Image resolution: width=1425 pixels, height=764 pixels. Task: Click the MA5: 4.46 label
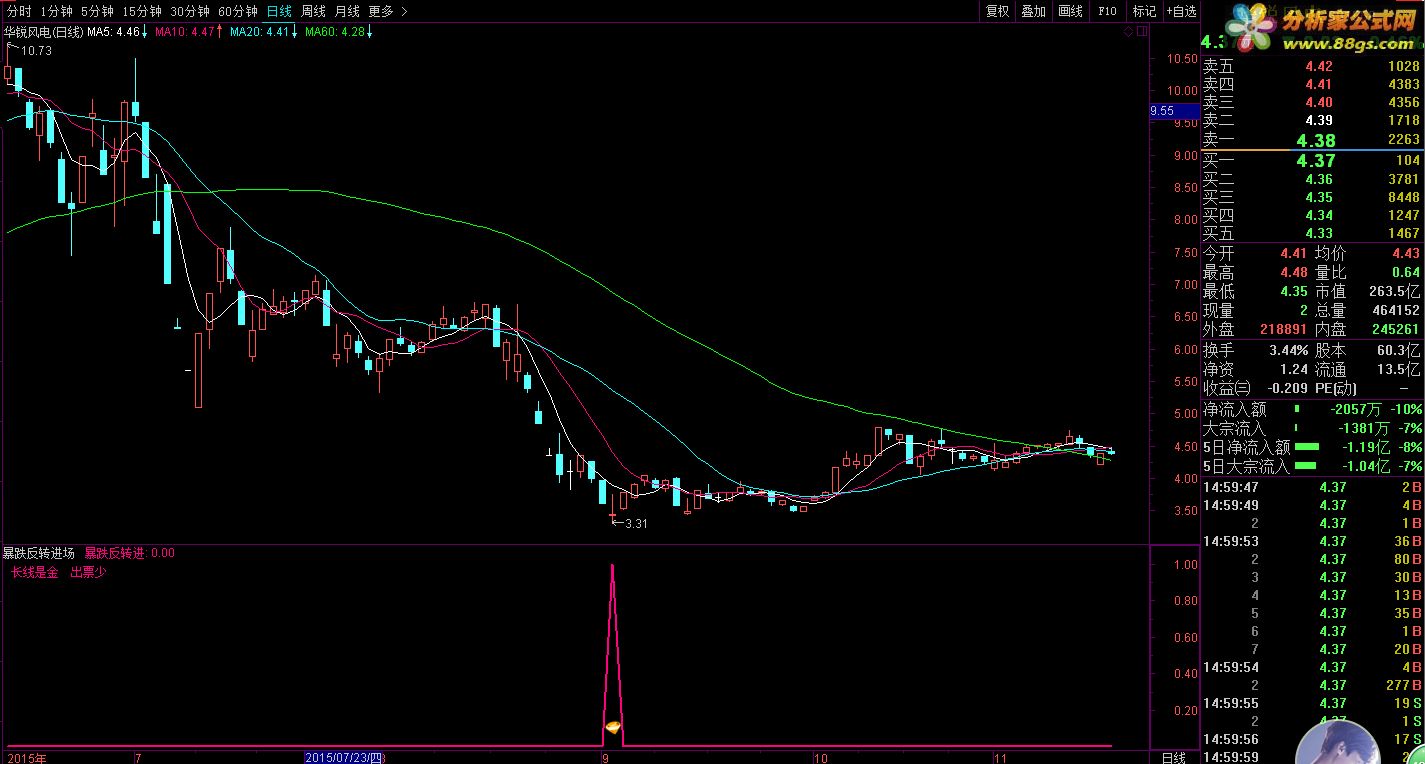tap(113, 32)
